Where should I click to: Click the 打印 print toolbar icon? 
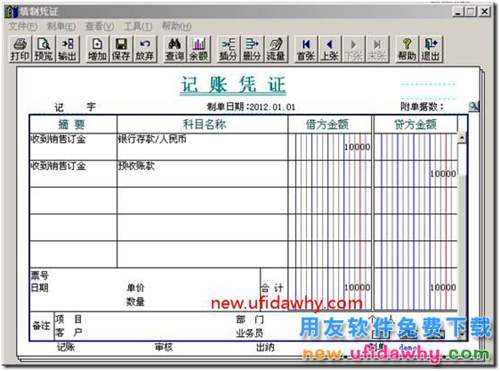click(20, 49)
